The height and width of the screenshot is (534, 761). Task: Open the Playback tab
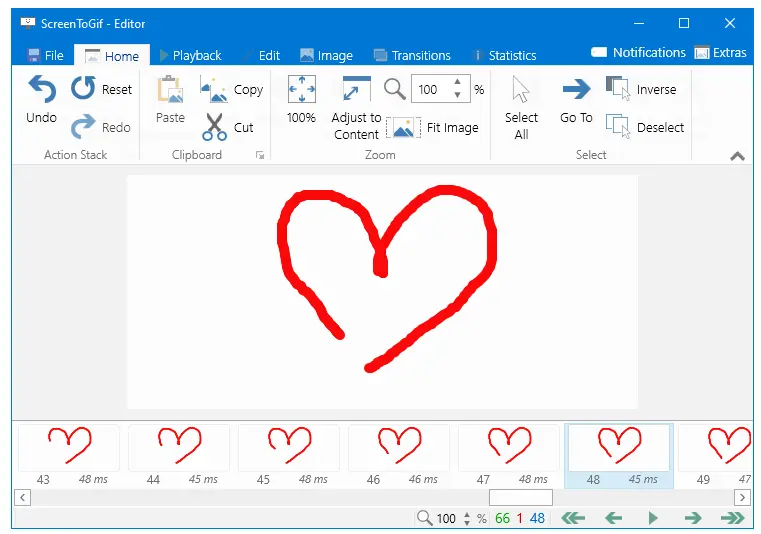pyautogui.click(x=190, y=55)
